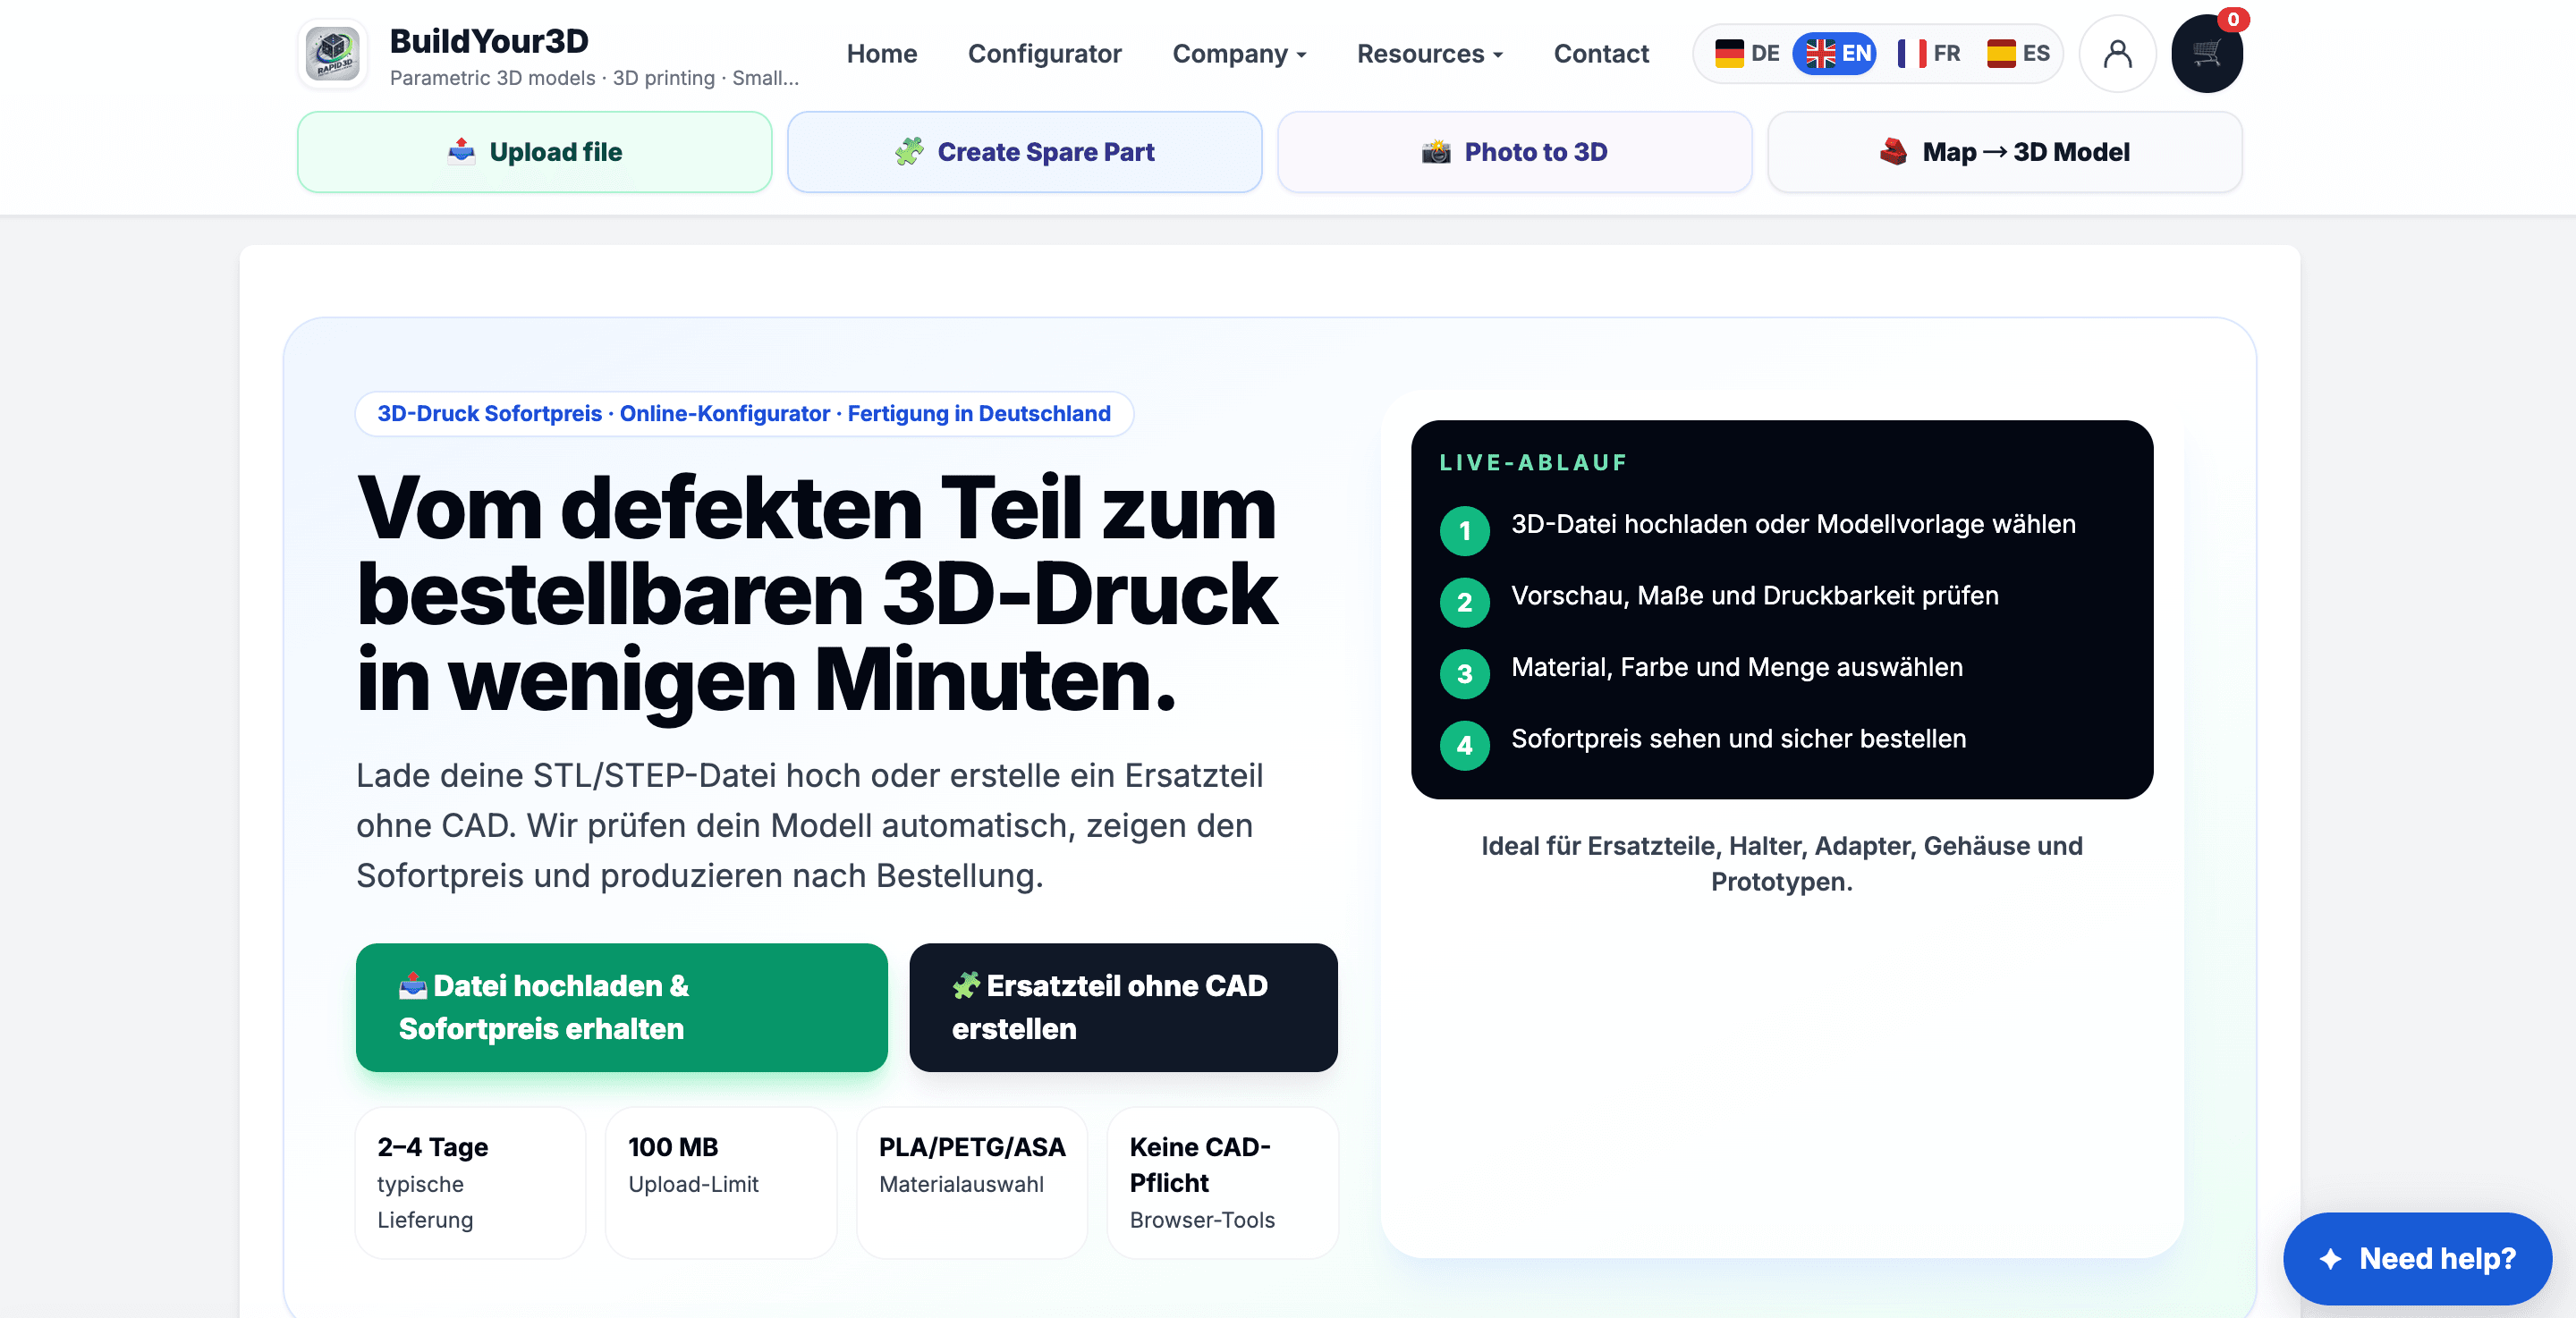Screen dimensions: 2576x1318
Task: Click the puzzle piece Create Spare Part icon
Action: pyautogui.click(x=909, y=151)
